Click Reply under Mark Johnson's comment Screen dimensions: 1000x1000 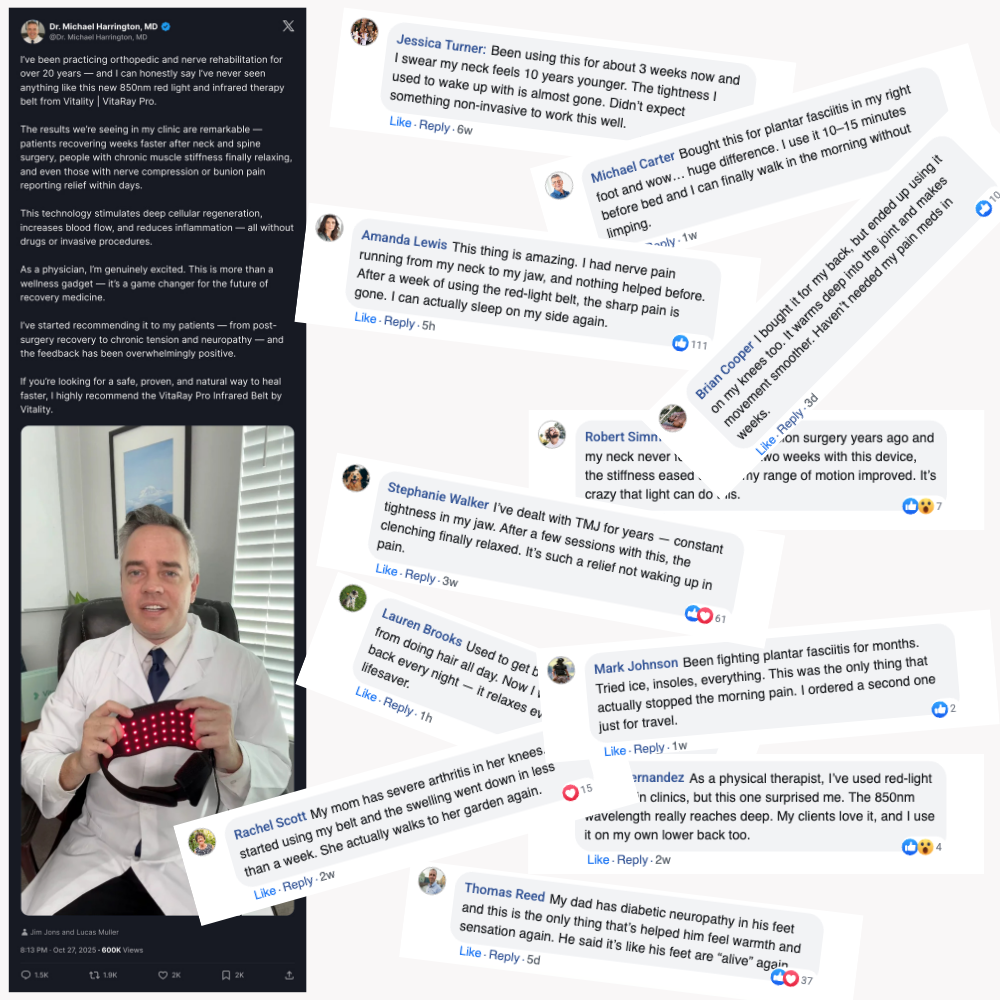[x=649, y=748]
